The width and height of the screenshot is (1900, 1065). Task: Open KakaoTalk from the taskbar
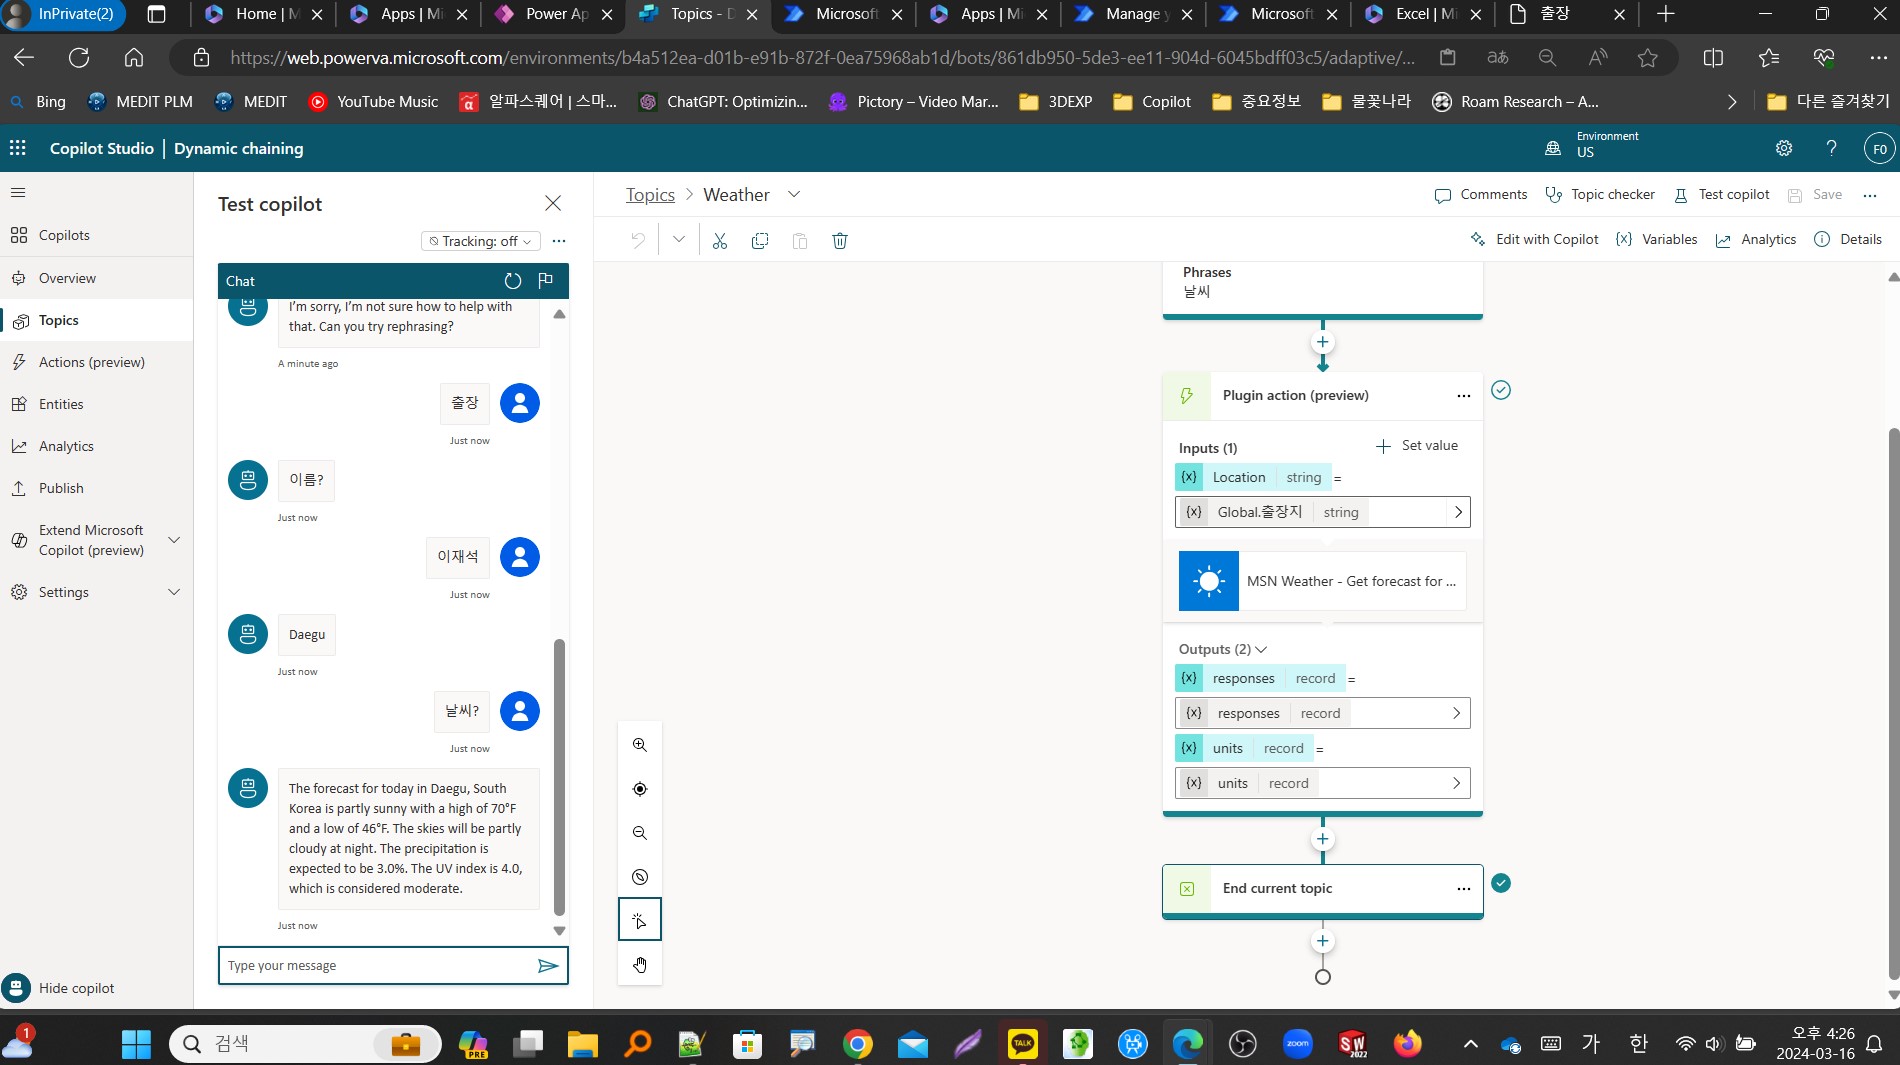tap(1022, 1044)
